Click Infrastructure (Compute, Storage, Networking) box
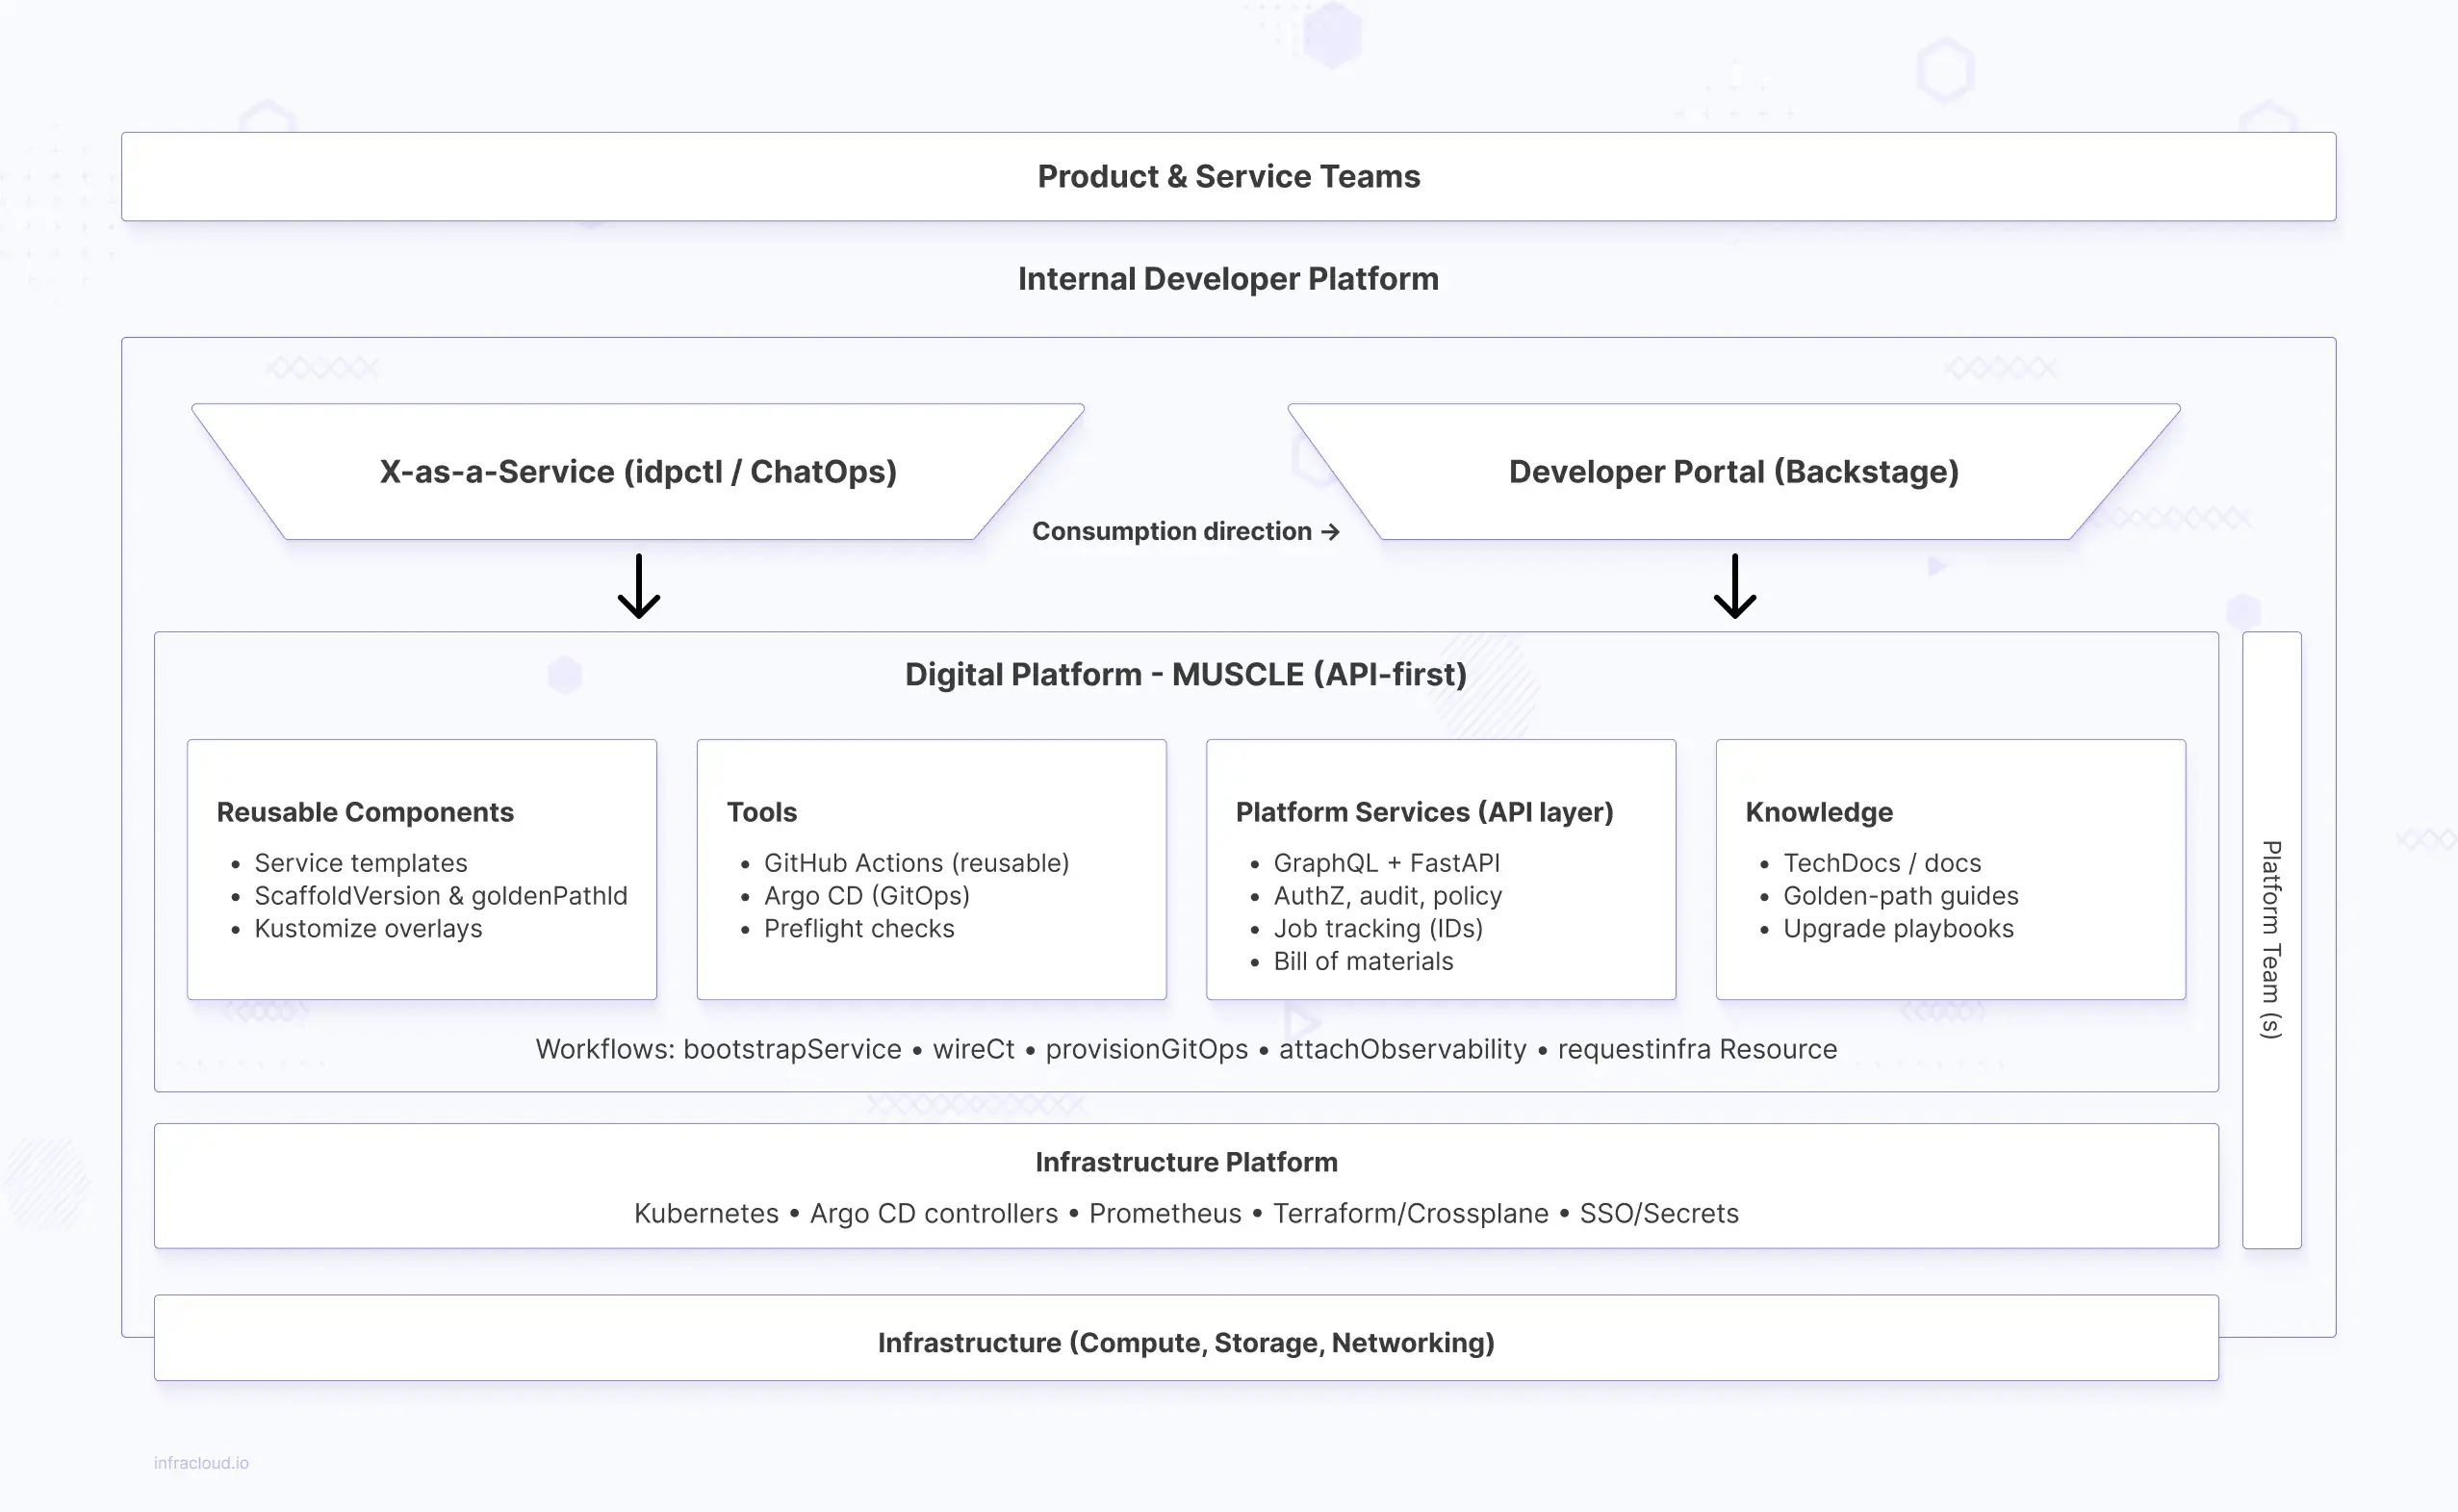Viewport: 2458px width, 1512px height. (x=1186, y=1341)
